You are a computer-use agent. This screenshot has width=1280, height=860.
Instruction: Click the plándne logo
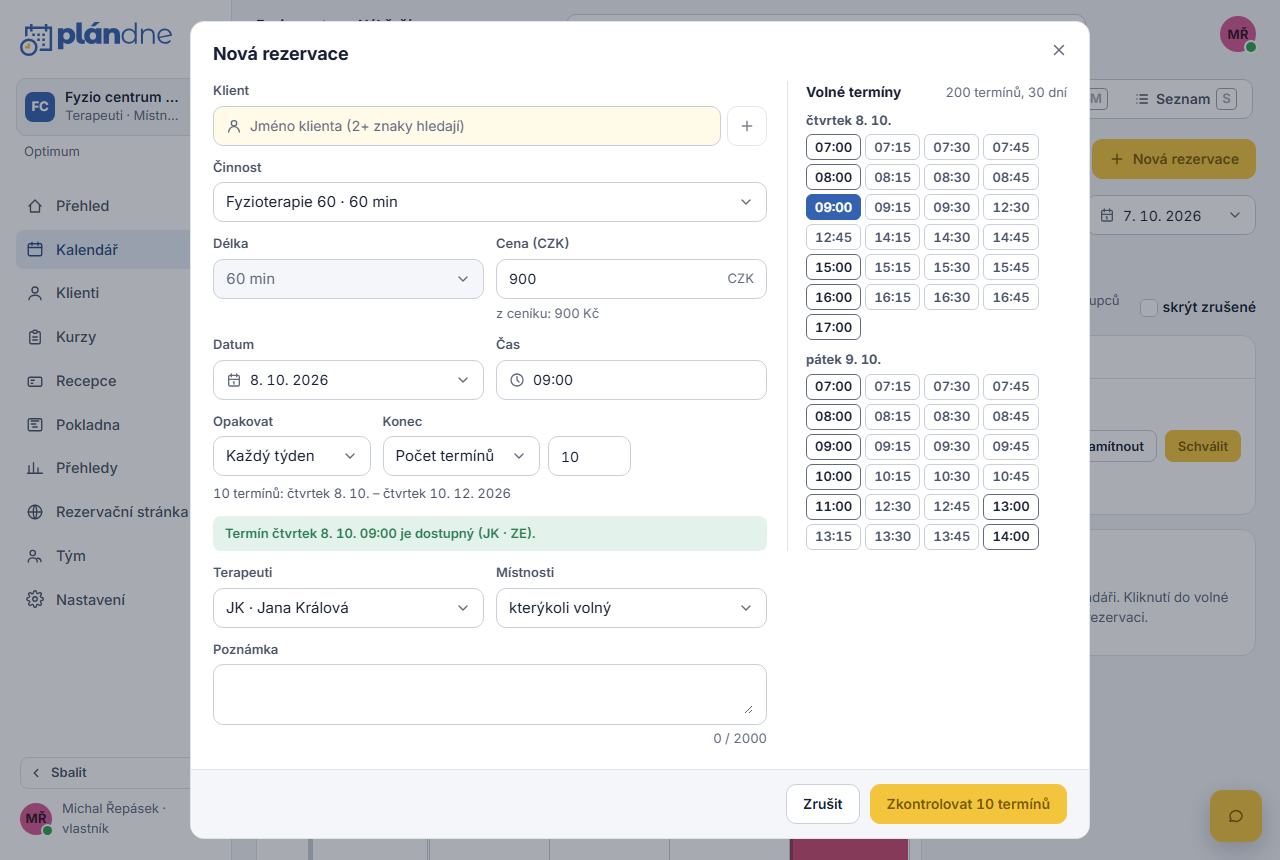pyautogui.click(x=96, y=37)
